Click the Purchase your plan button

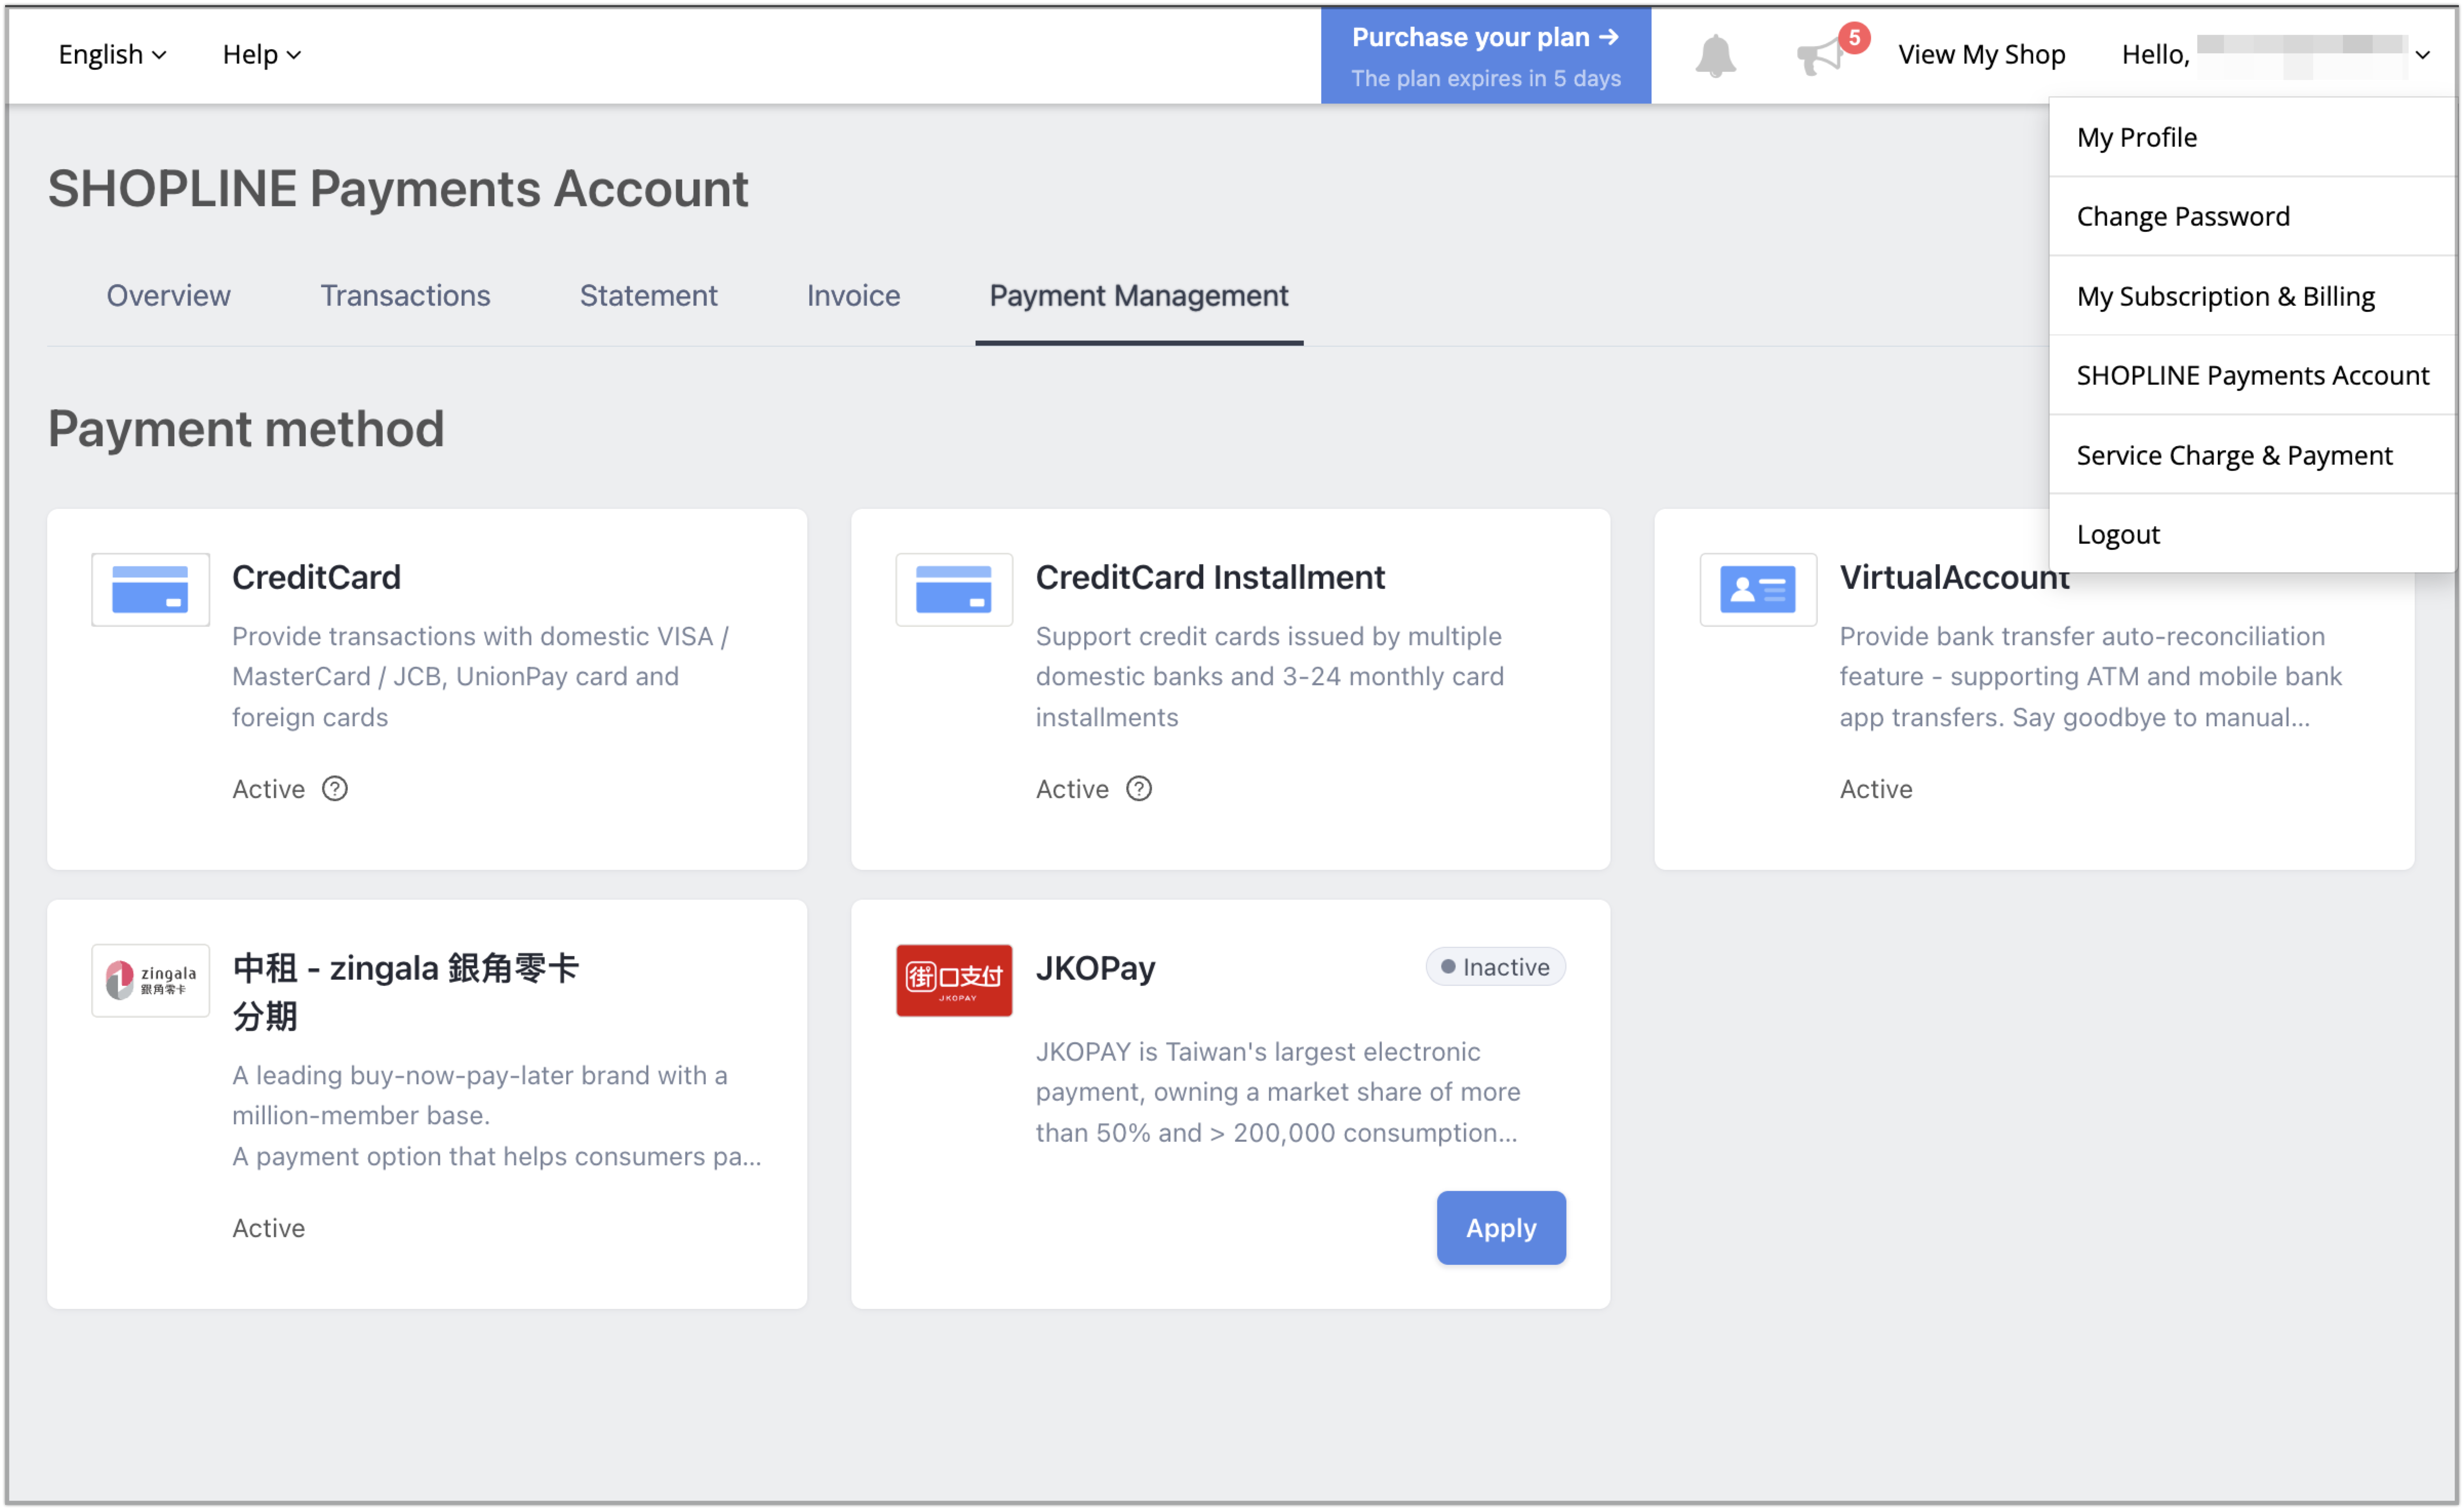click(x=1485, y=56)
